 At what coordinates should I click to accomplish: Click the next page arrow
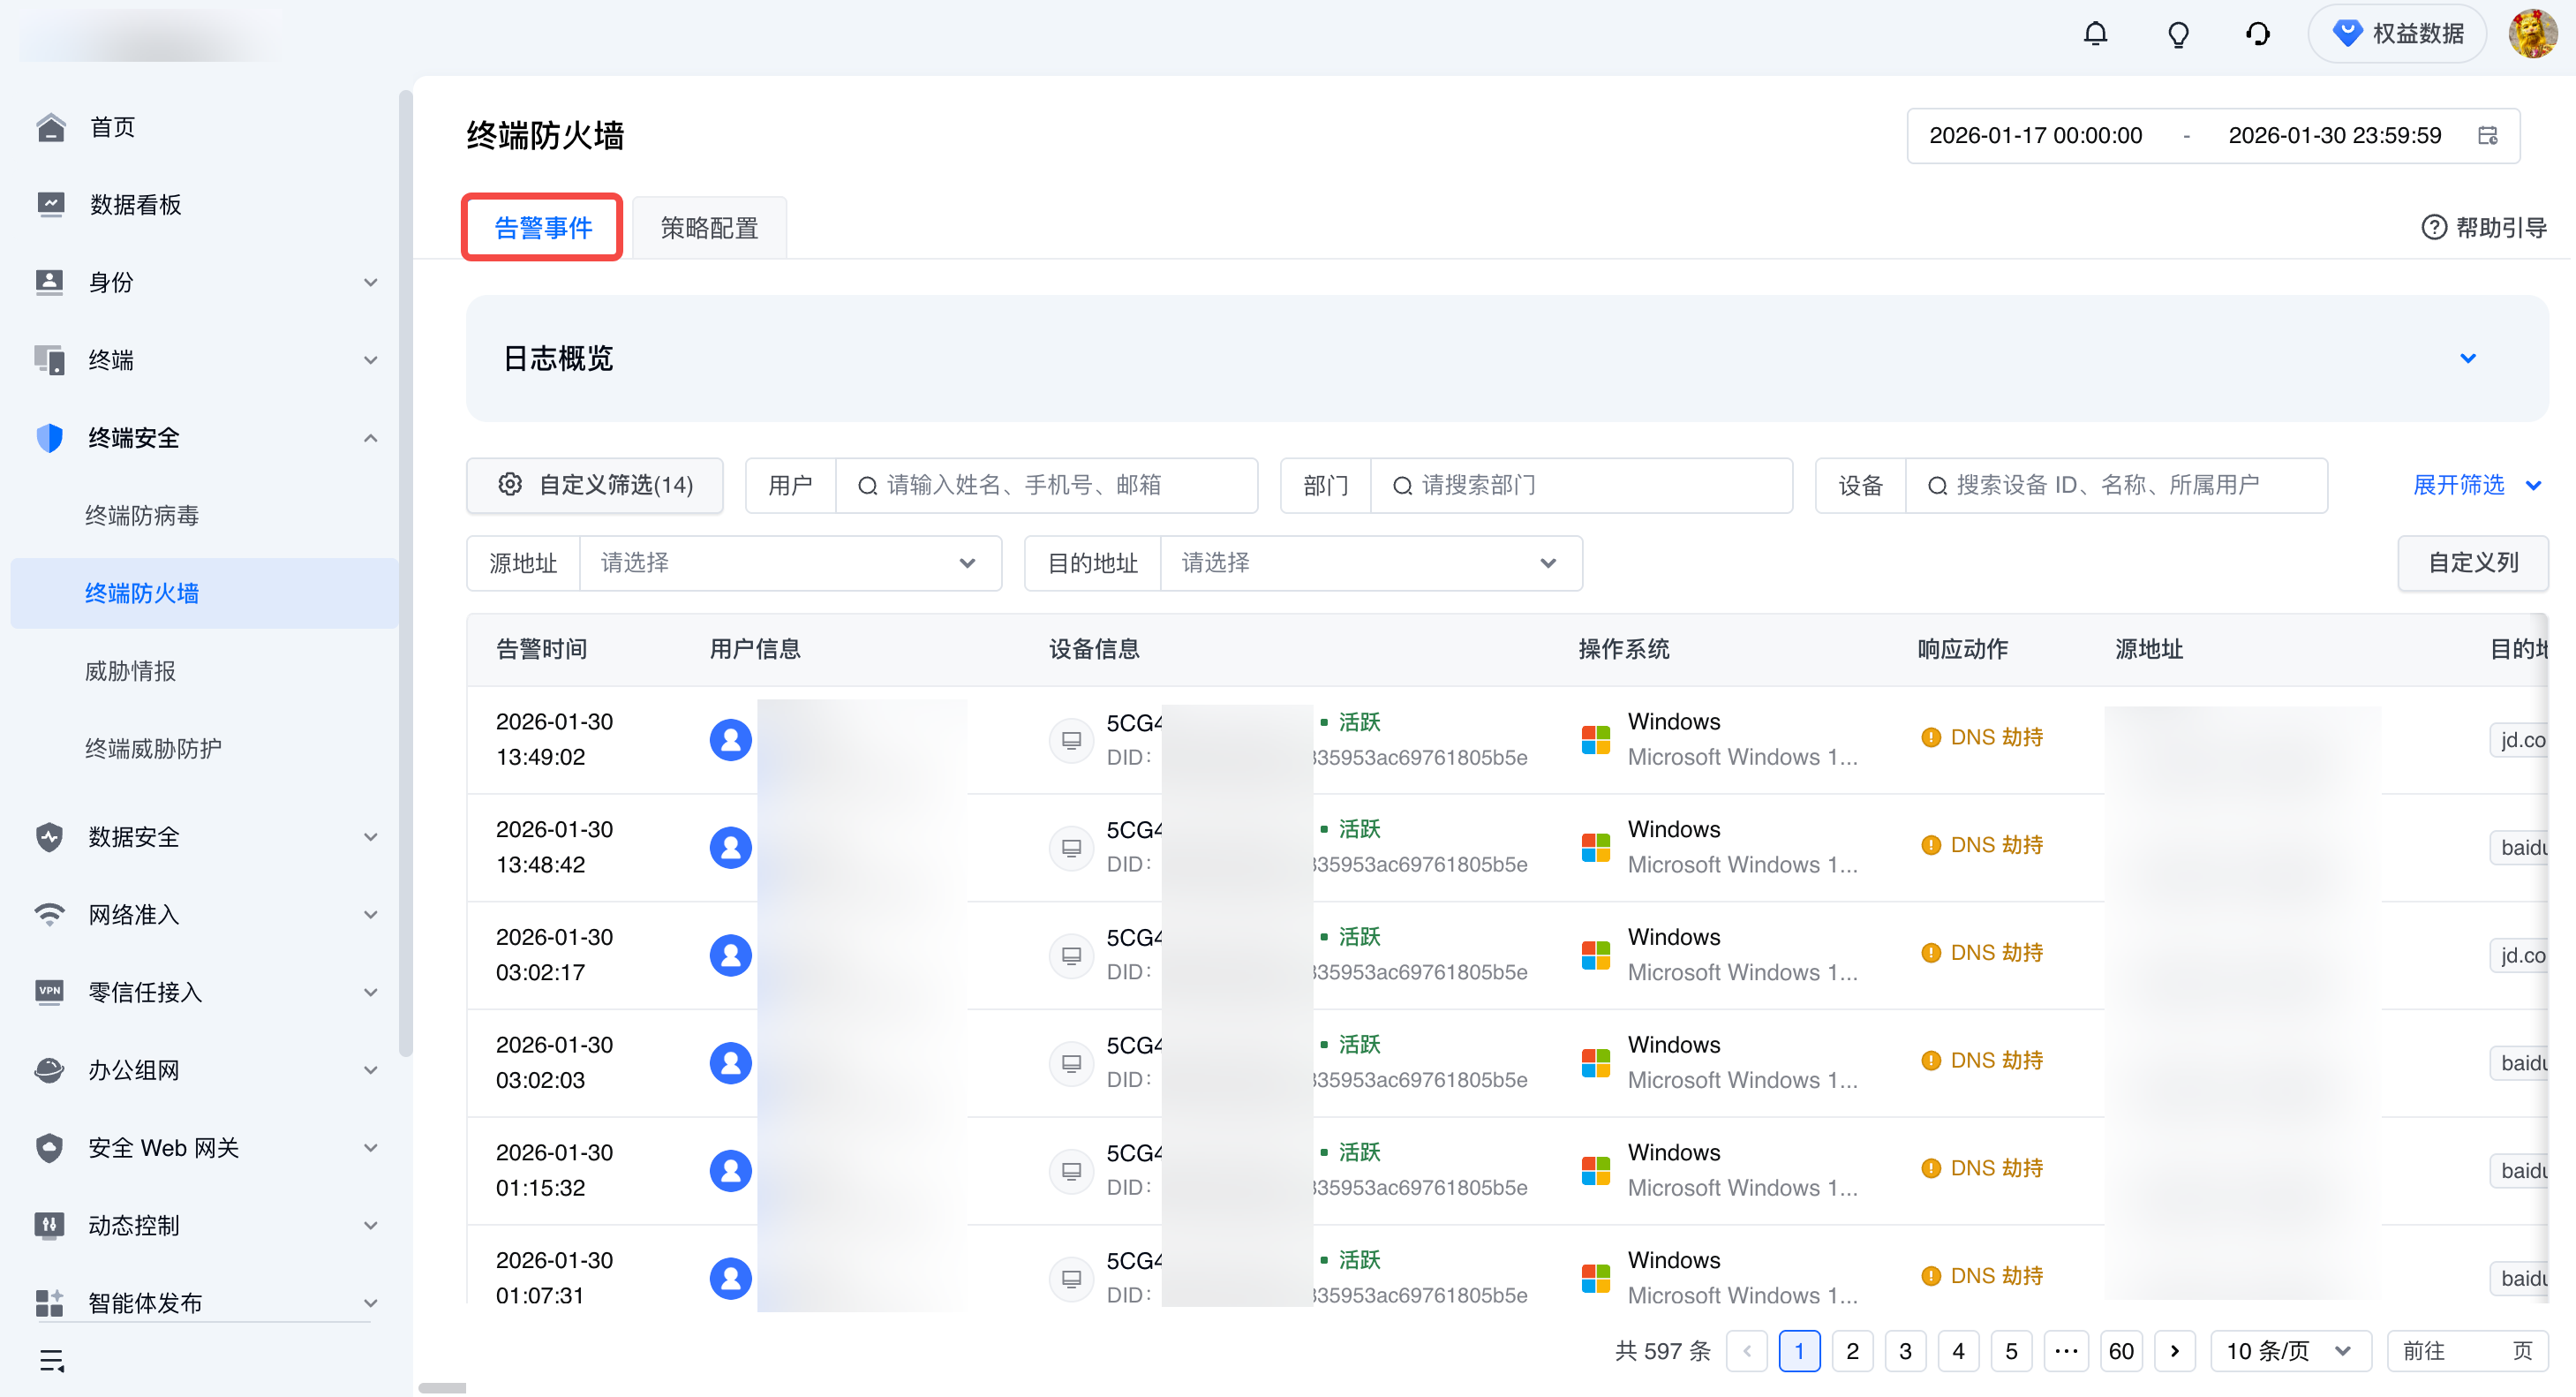tap(2174, 1351)
